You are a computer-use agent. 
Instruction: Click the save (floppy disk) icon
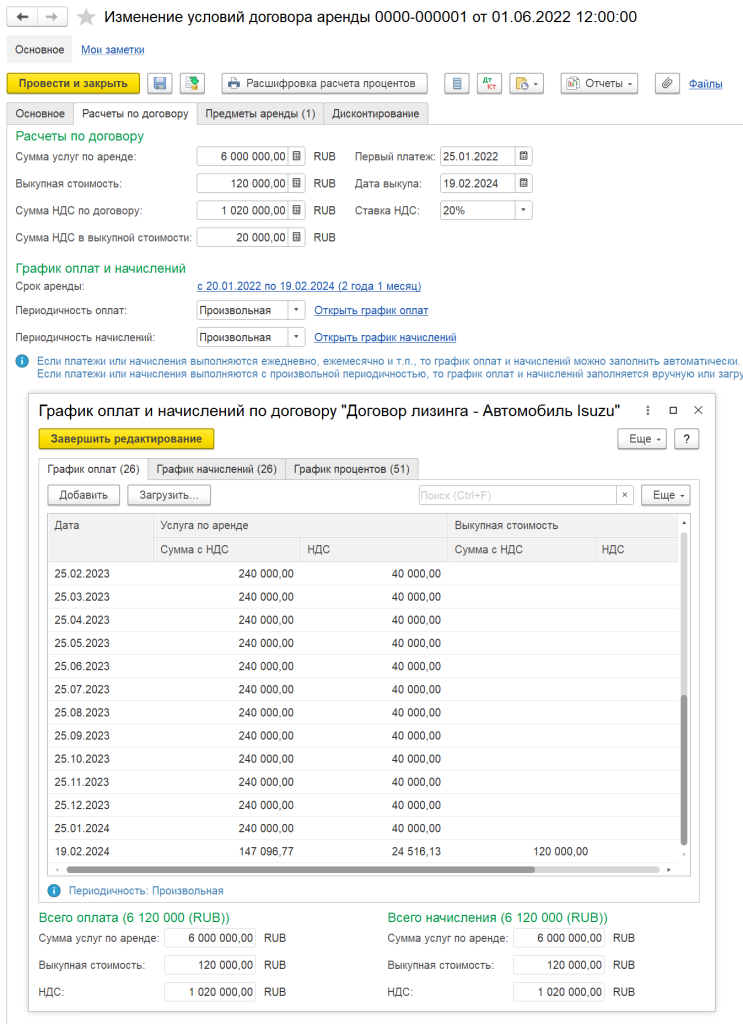tap(159, 83)
